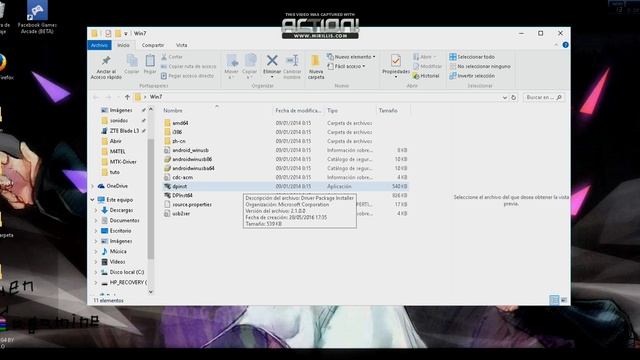This screenshot has height=360, width=640.
Task: Select the androidwinusb86 catalog file
Action: coord(192,159)
